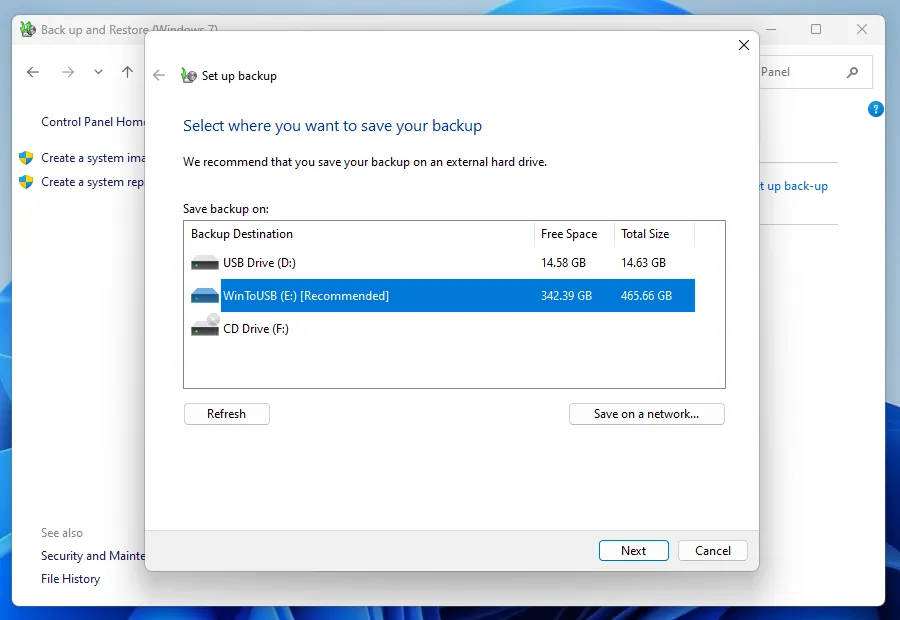
Task: Open Control Panel Home link
Action: point(93,122)
